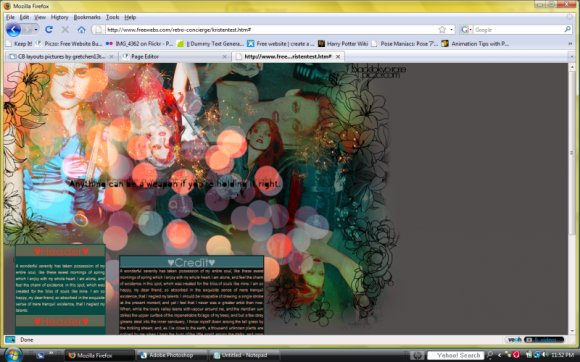Bookmark this page with the star icon
The image size is (580, 362).
click(442, 30)
